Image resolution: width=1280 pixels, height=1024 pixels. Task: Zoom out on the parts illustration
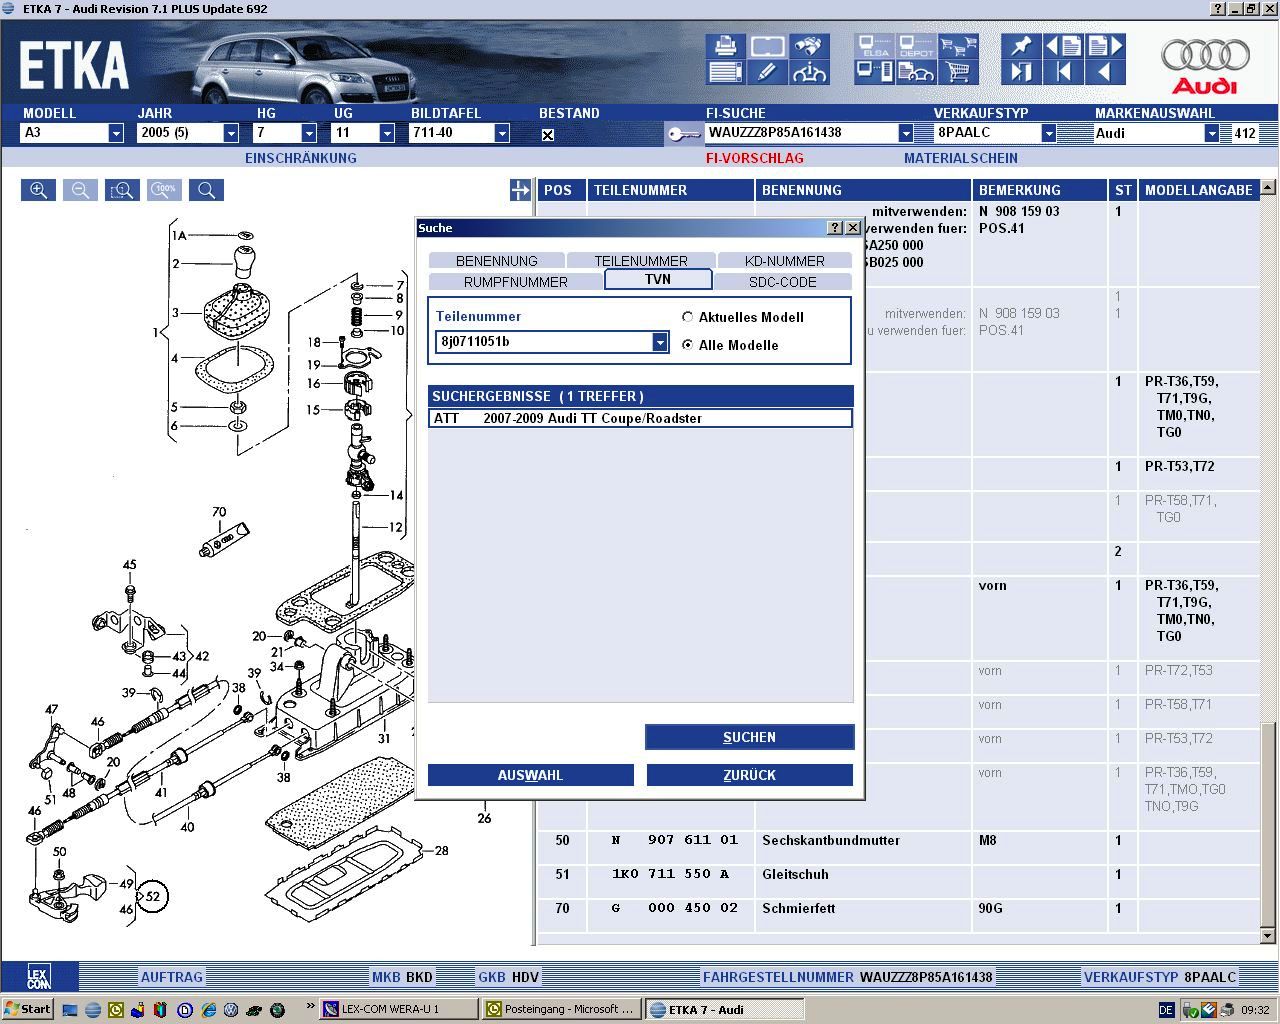pos(80,190)
